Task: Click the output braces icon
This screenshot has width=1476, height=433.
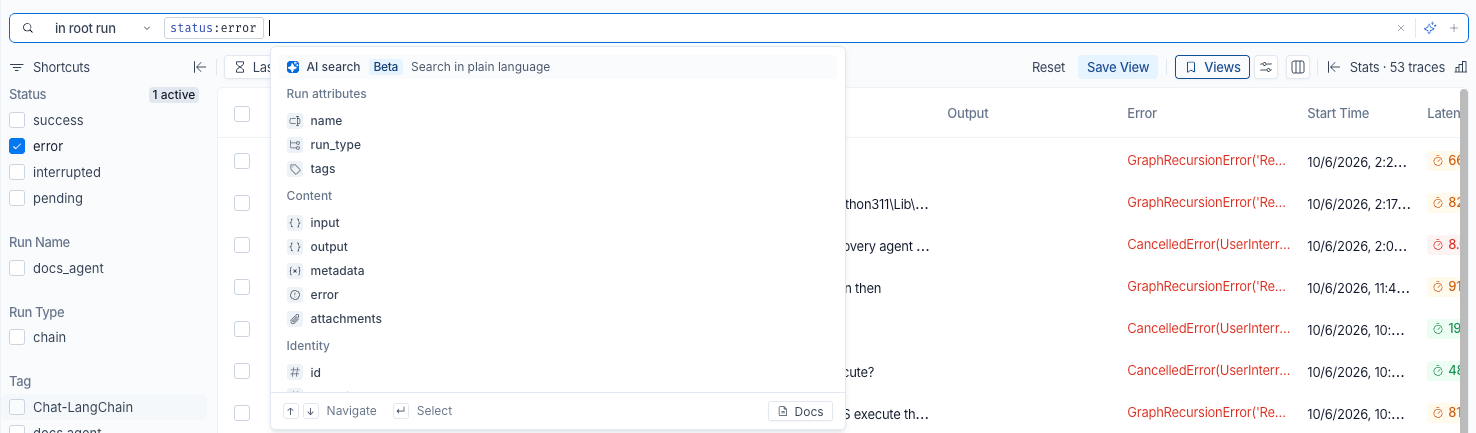Action: [294, 247]
